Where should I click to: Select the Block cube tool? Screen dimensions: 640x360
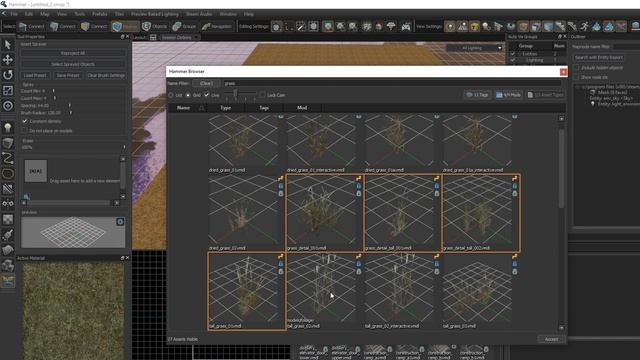coord(8,143)
